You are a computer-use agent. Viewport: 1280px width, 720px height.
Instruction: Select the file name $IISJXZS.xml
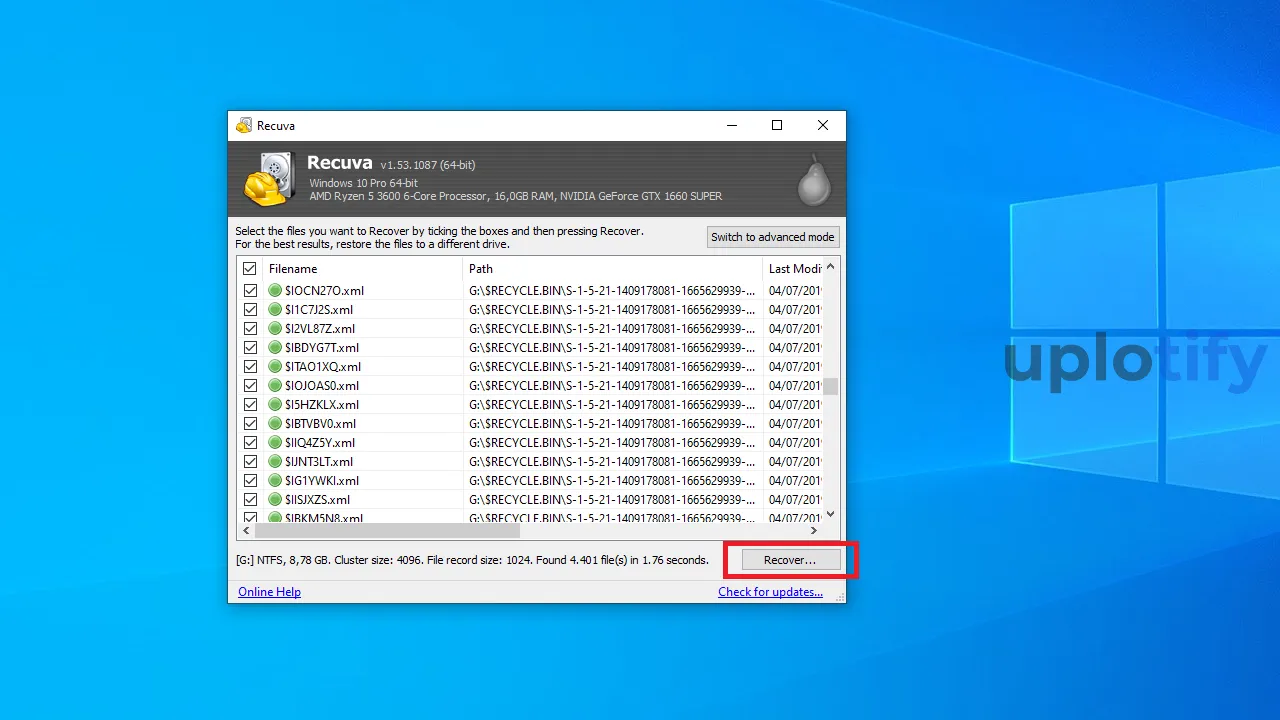317,500
